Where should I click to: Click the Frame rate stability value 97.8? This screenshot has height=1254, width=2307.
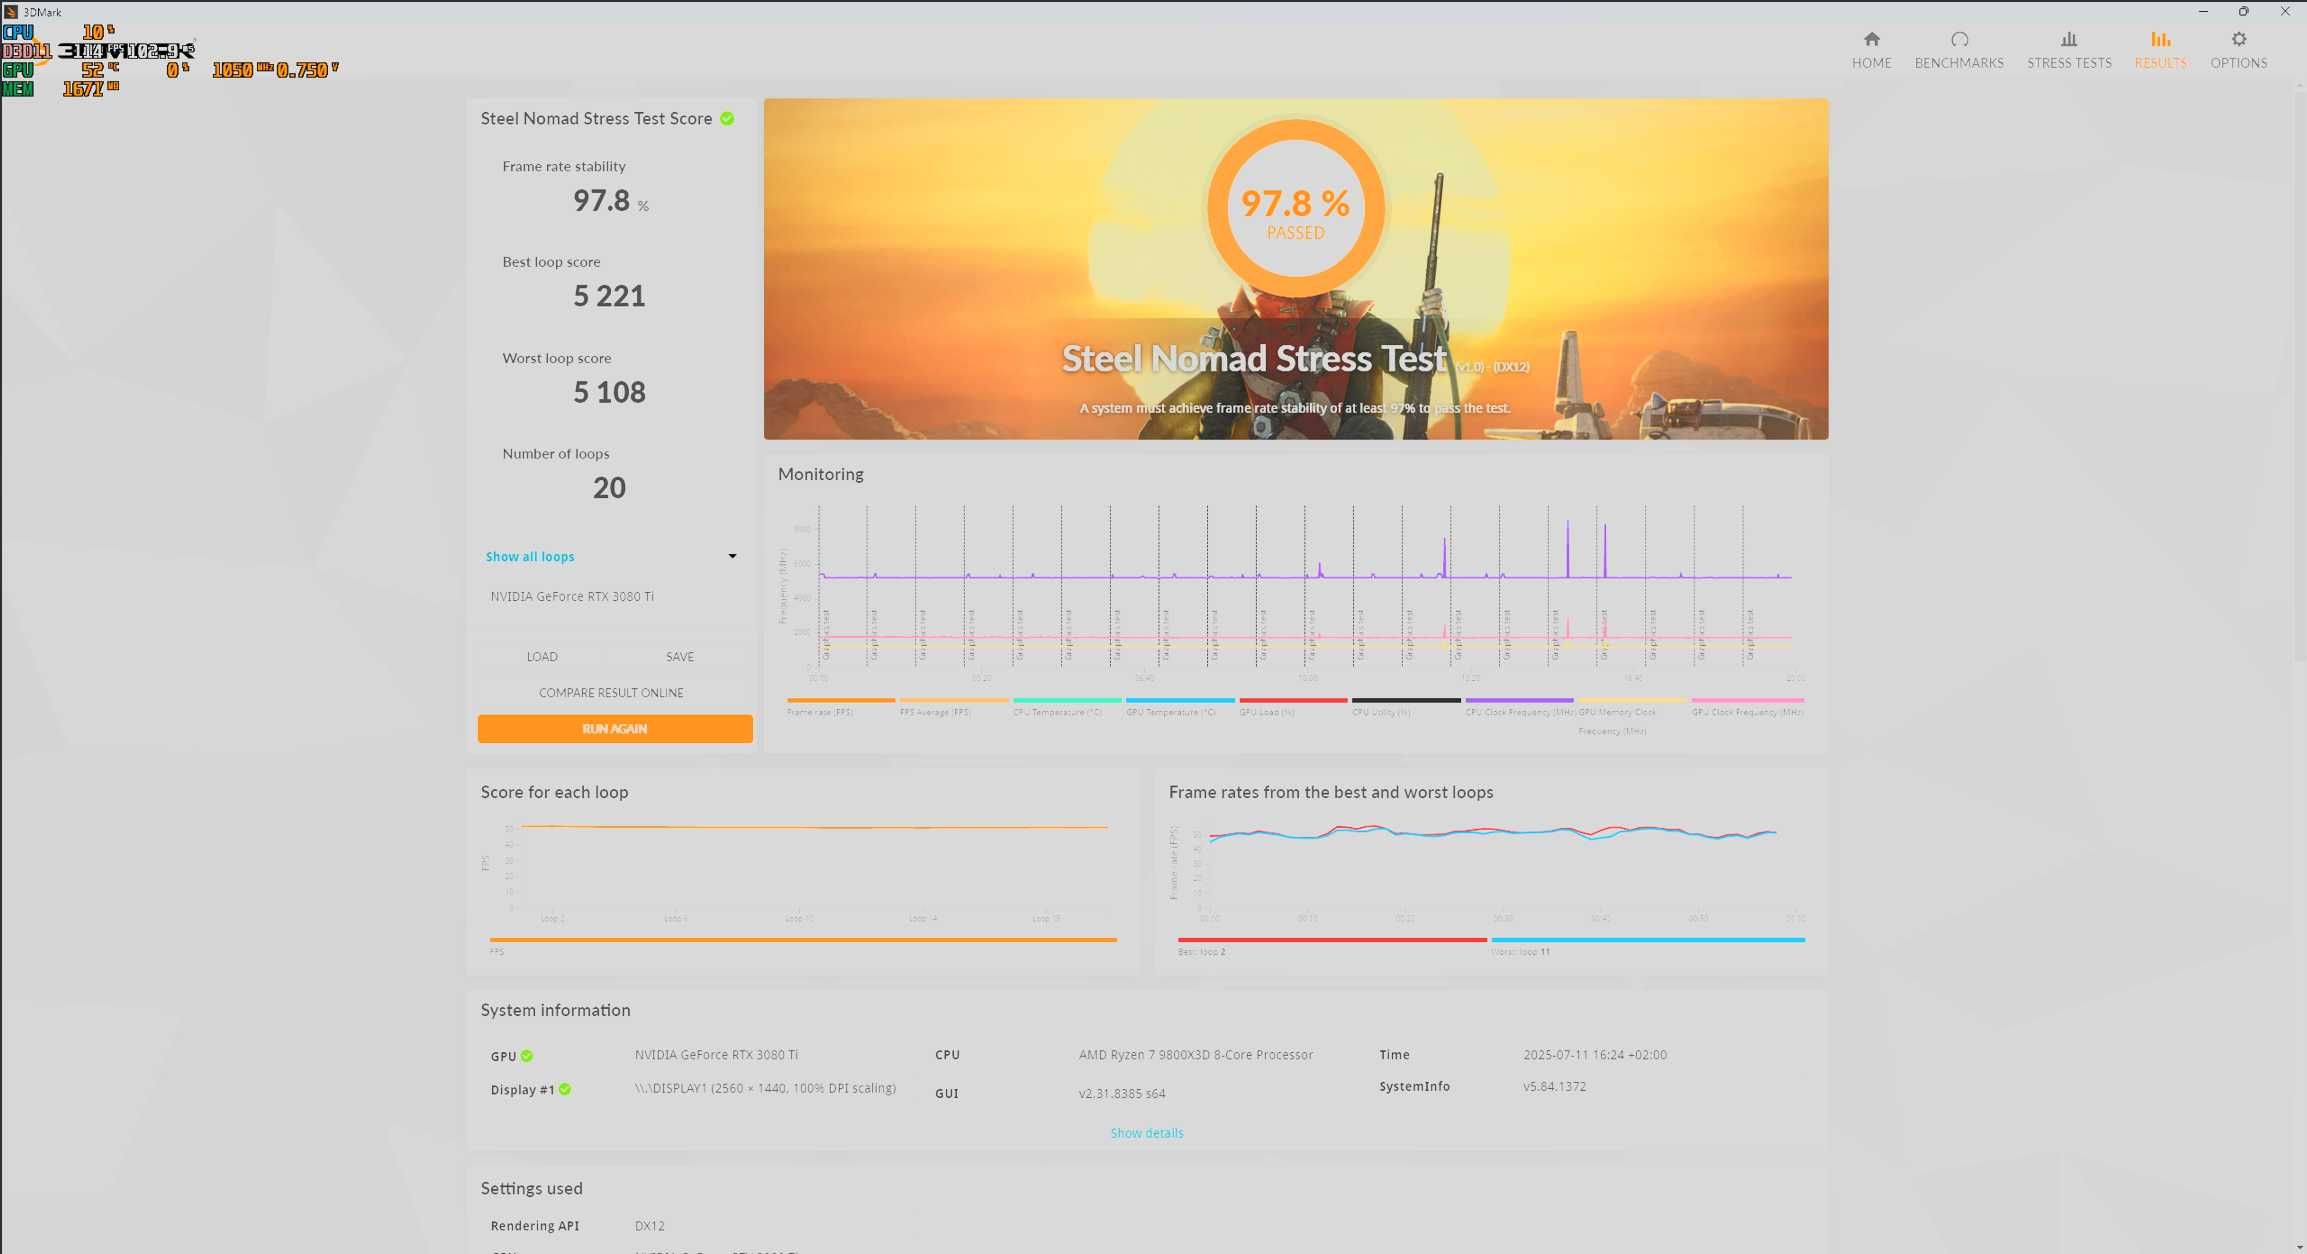(x=601, y=201)
